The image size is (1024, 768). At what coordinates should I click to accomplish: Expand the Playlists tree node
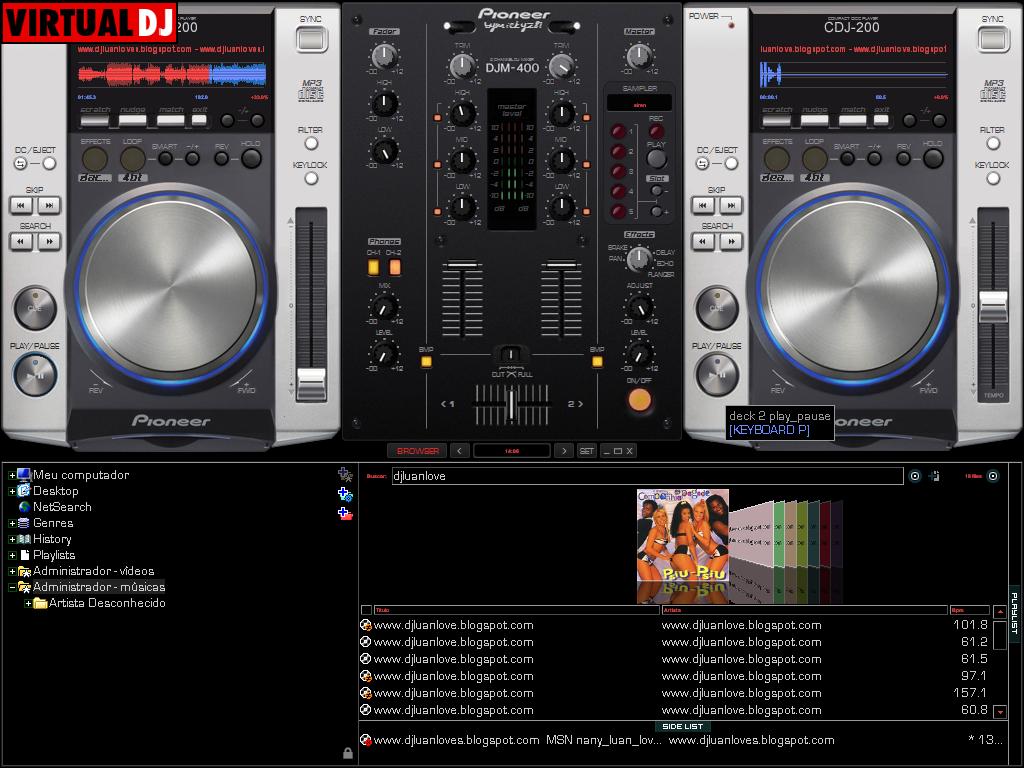12,555
